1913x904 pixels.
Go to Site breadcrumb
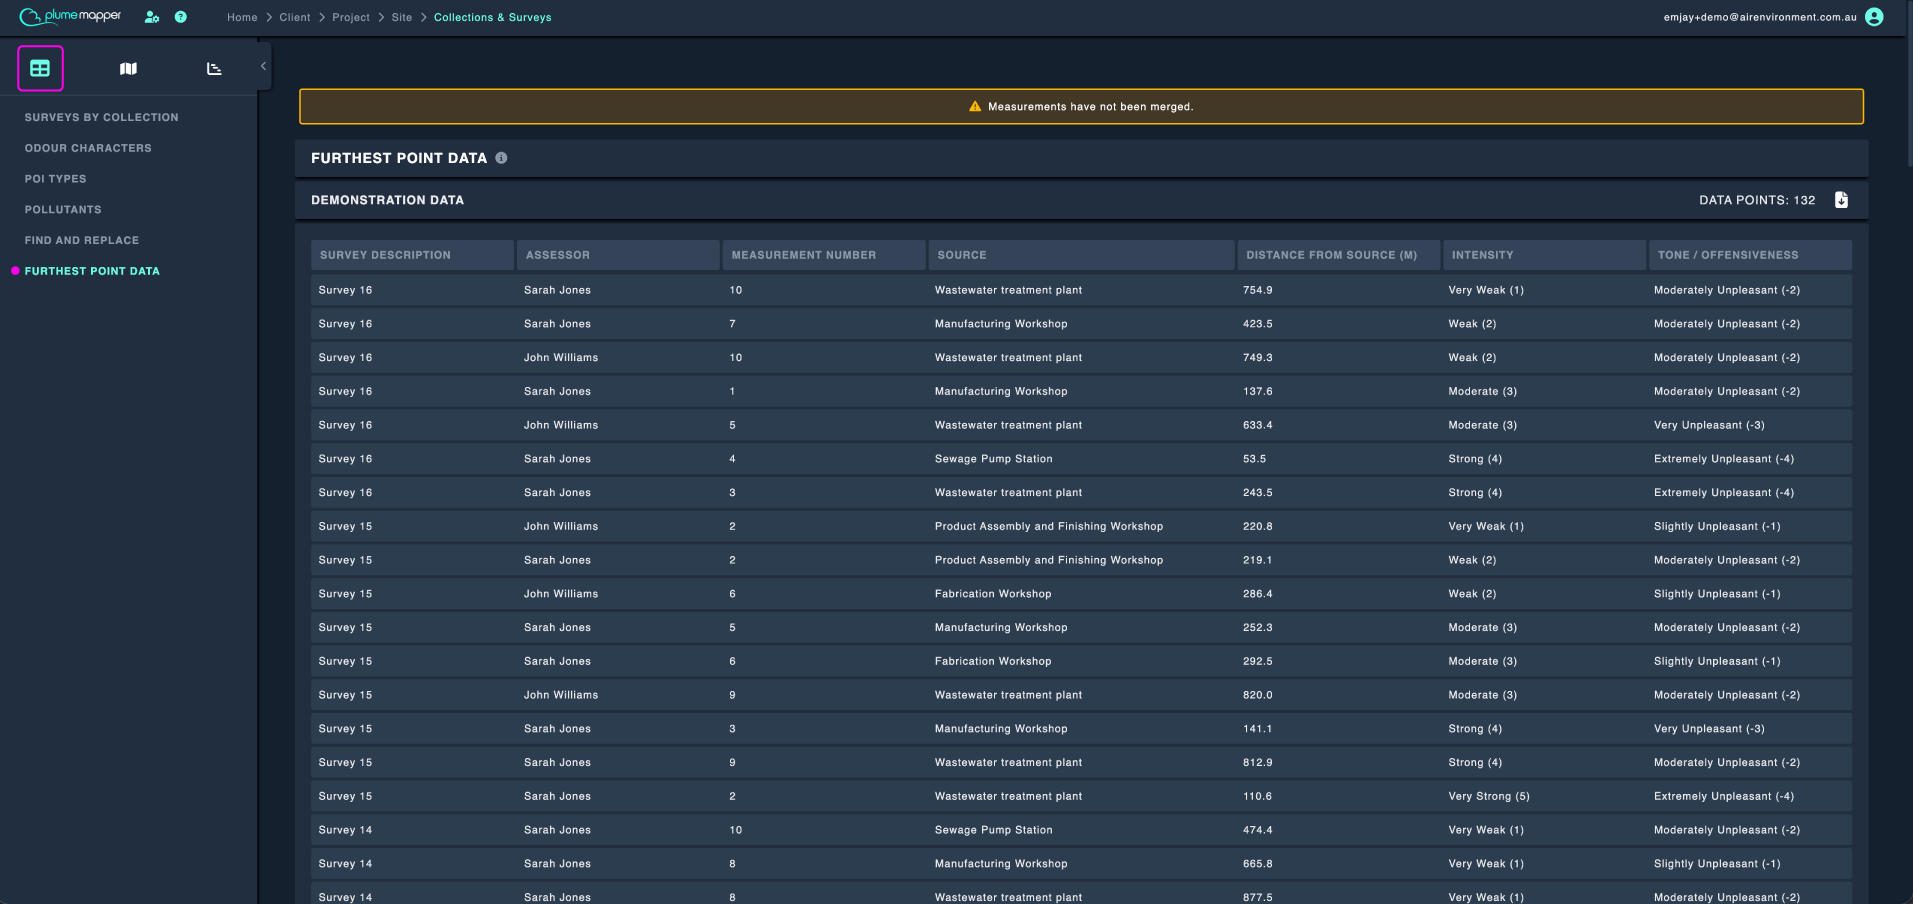tap(402, 17)
